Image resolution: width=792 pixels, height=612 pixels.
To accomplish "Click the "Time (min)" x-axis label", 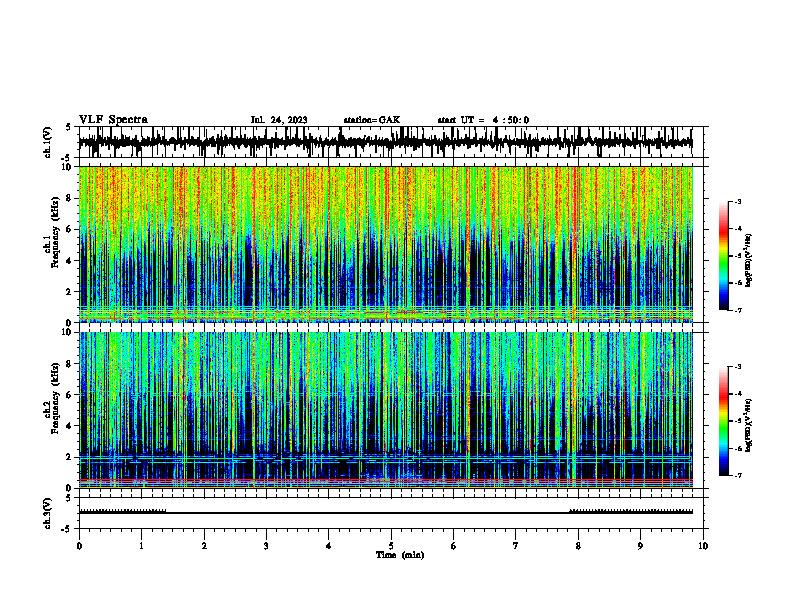I will pos(400,555).
